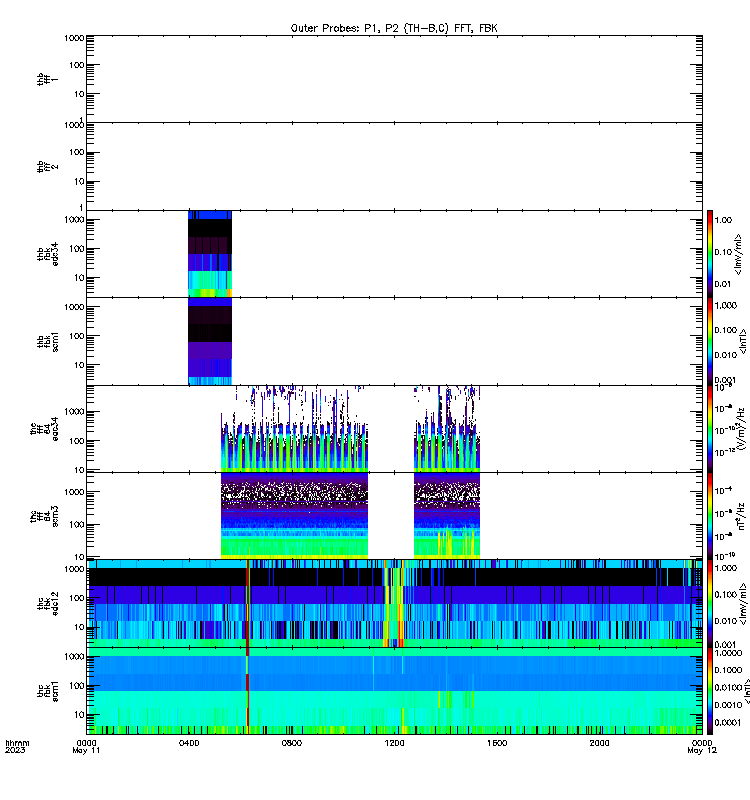The image size is (750, 800).
Task: Click the "1000" y-axis tick on thc fbk edc12 panel
Action: (x=74, y=569)
